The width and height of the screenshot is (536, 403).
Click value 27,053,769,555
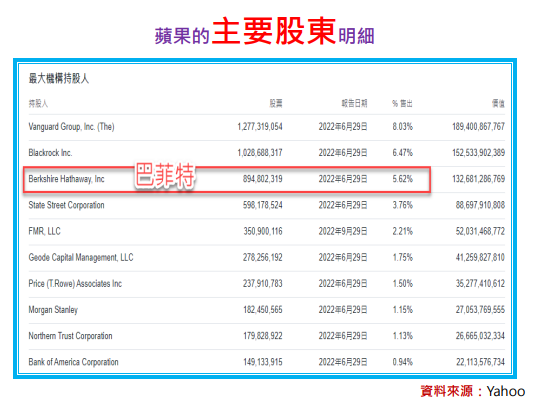click(x=480, y=310)
